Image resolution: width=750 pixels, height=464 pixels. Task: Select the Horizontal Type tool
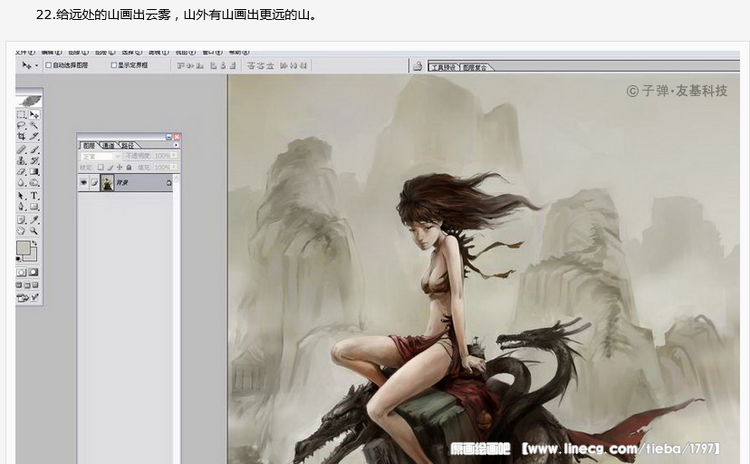tap(34, 196)
